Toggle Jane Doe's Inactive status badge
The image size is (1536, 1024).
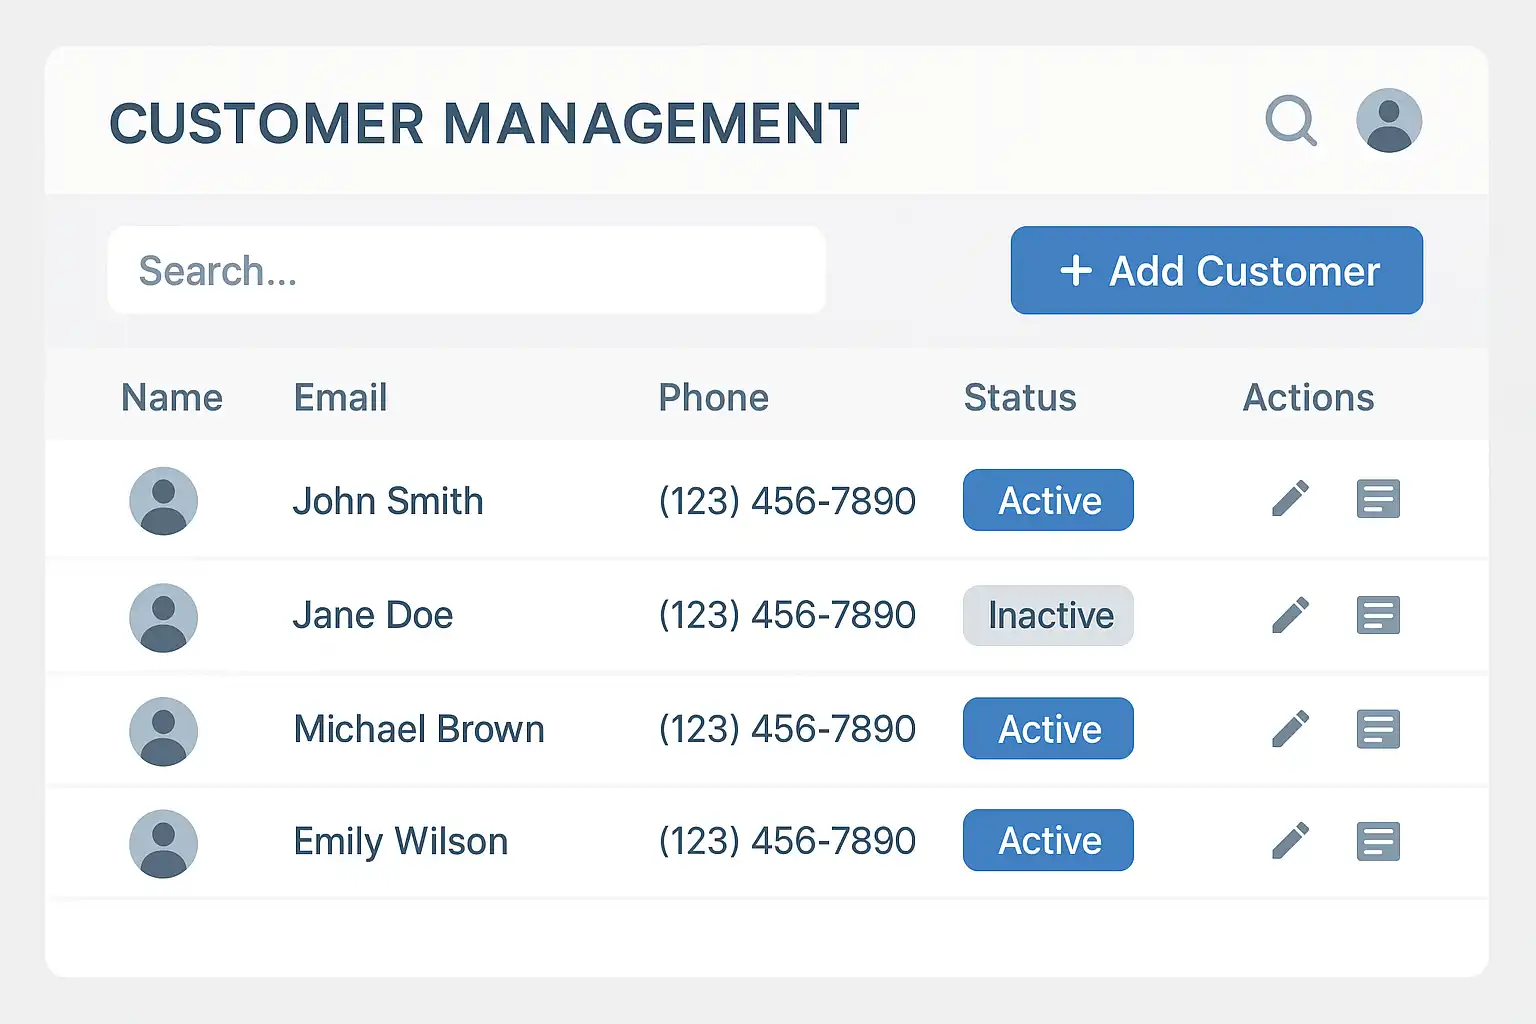[x=1048, y=615]
